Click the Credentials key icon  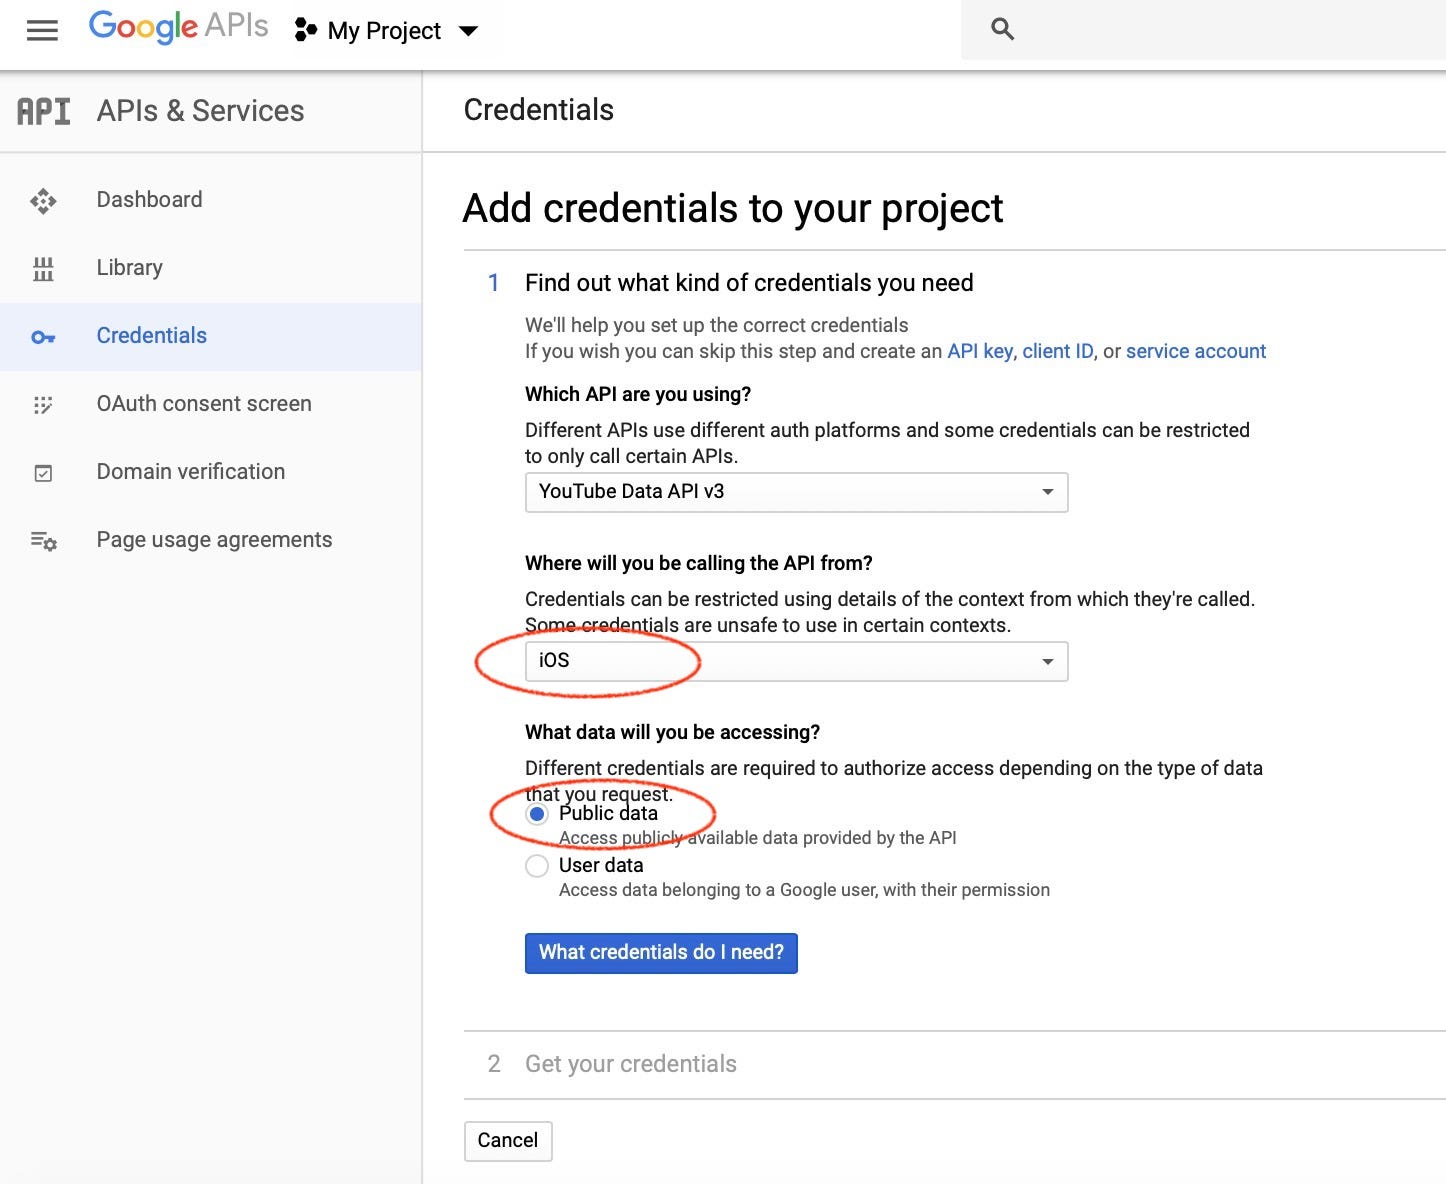click(x=43, y=337)
